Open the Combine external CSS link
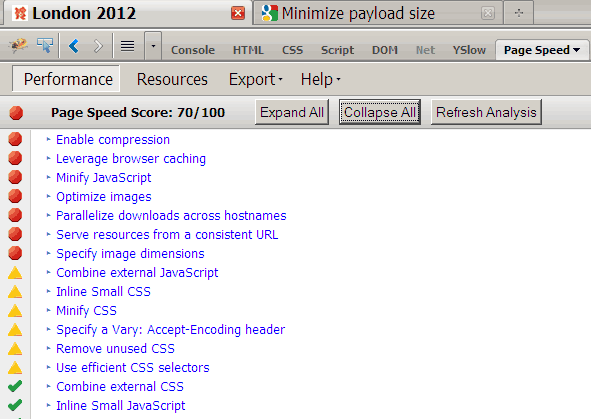The width and height of the screenshot is (591, 419). point(120,387)
